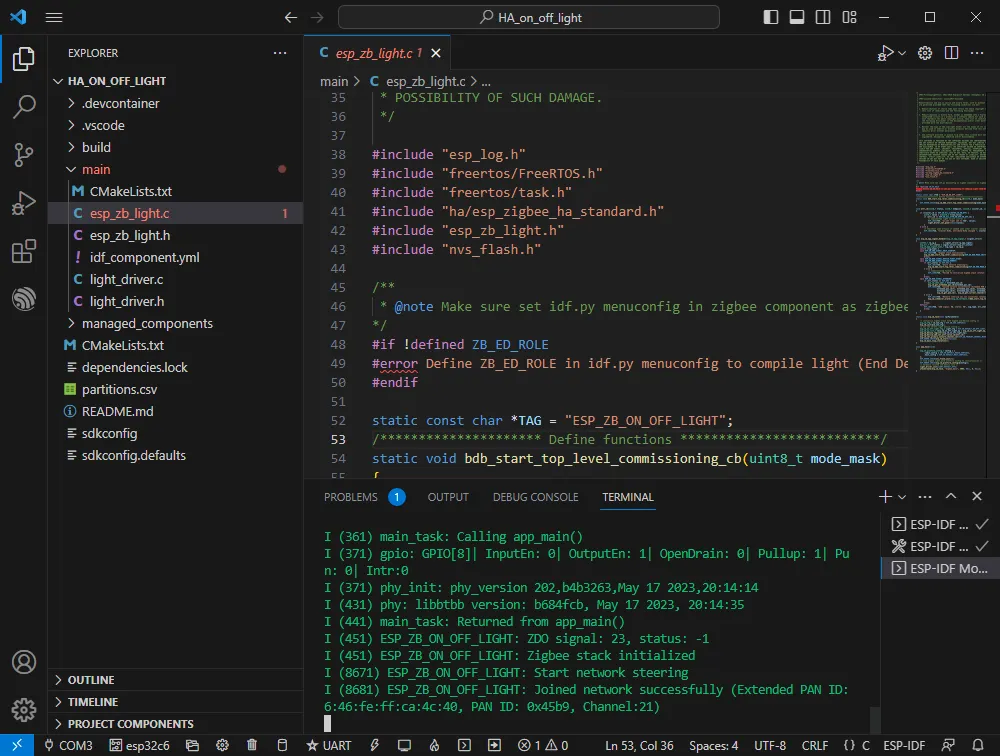Open the ESP-IDF Explorer sidebar icon

24,299
